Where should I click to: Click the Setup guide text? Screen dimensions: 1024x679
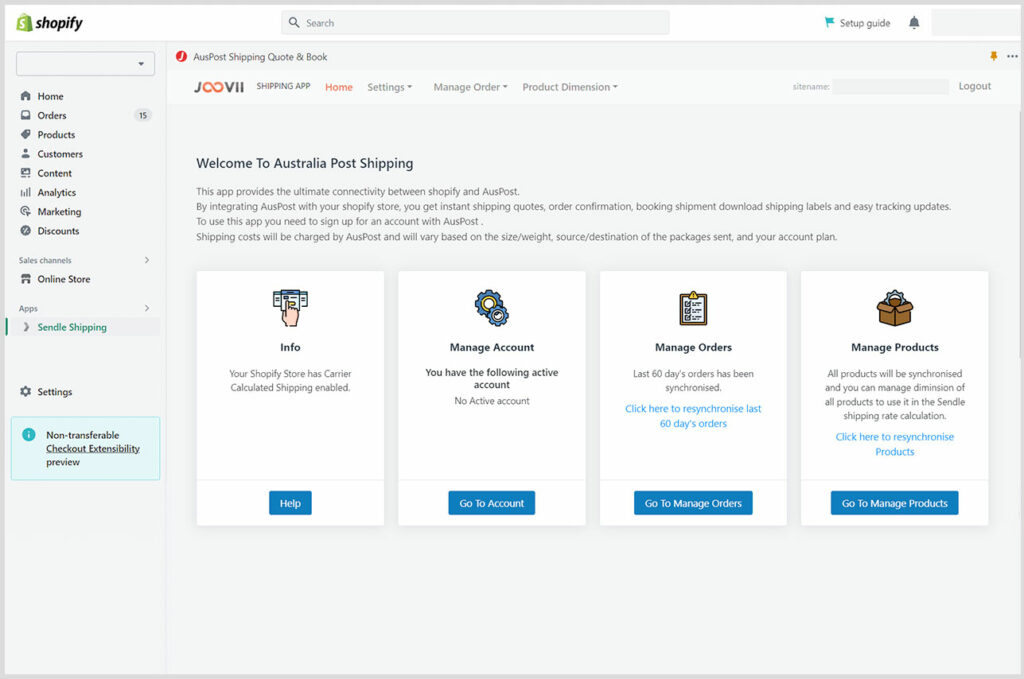point(865,23)
